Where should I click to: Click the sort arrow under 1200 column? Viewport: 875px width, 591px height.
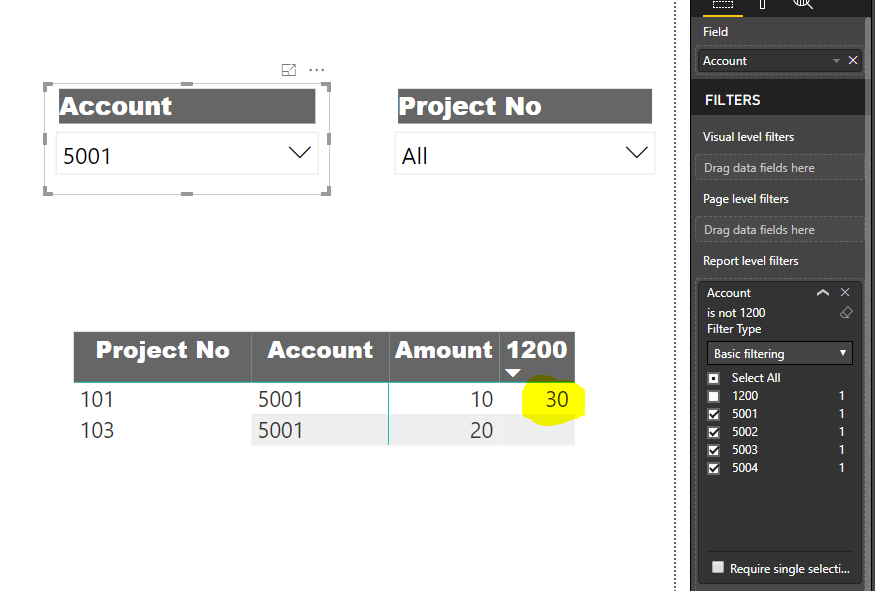[512, 372]
